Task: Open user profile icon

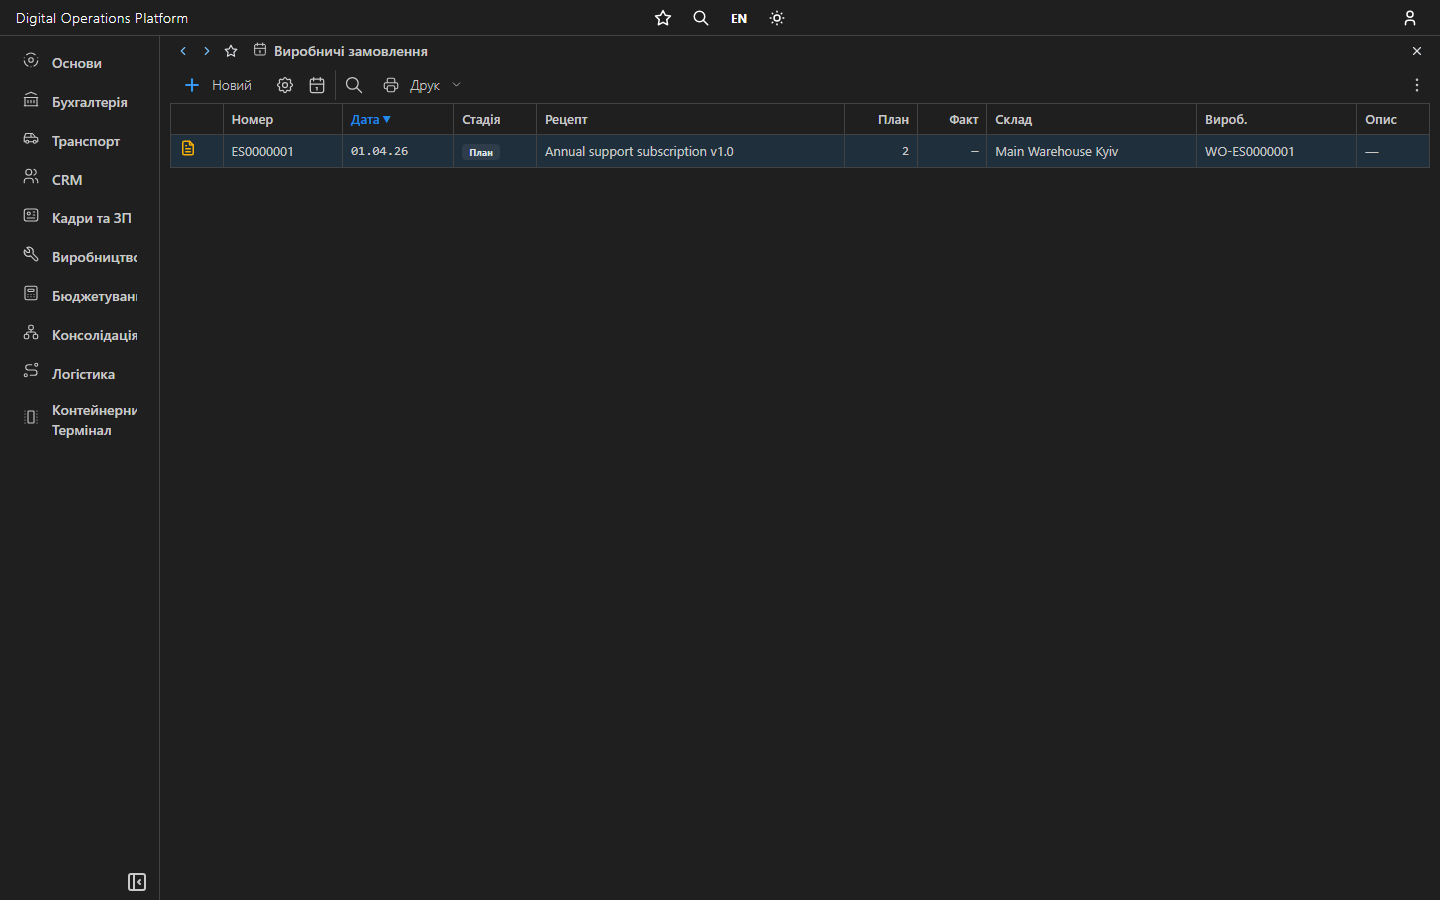Action: coord(1410,18)
